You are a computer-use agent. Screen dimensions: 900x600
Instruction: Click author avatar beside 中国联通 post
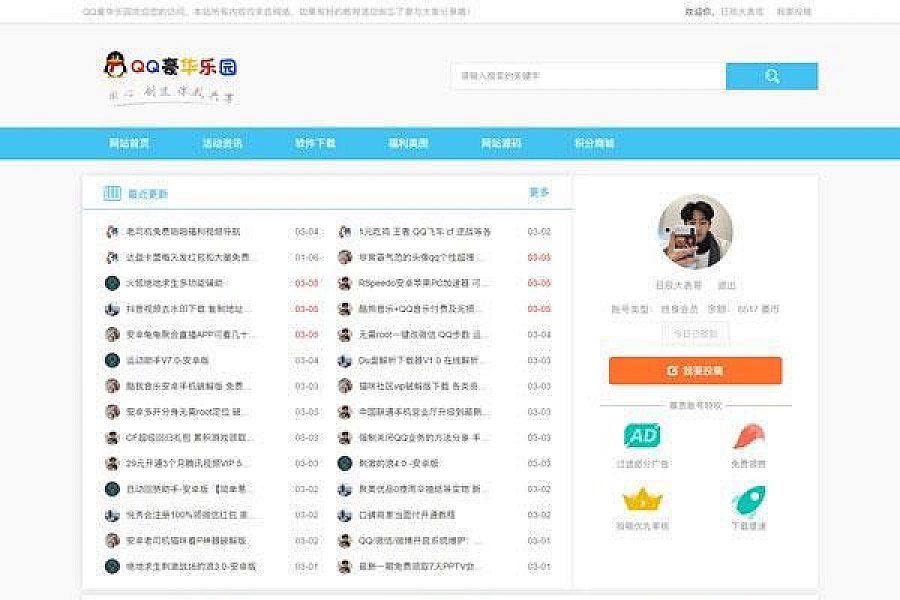pos(344,412)
